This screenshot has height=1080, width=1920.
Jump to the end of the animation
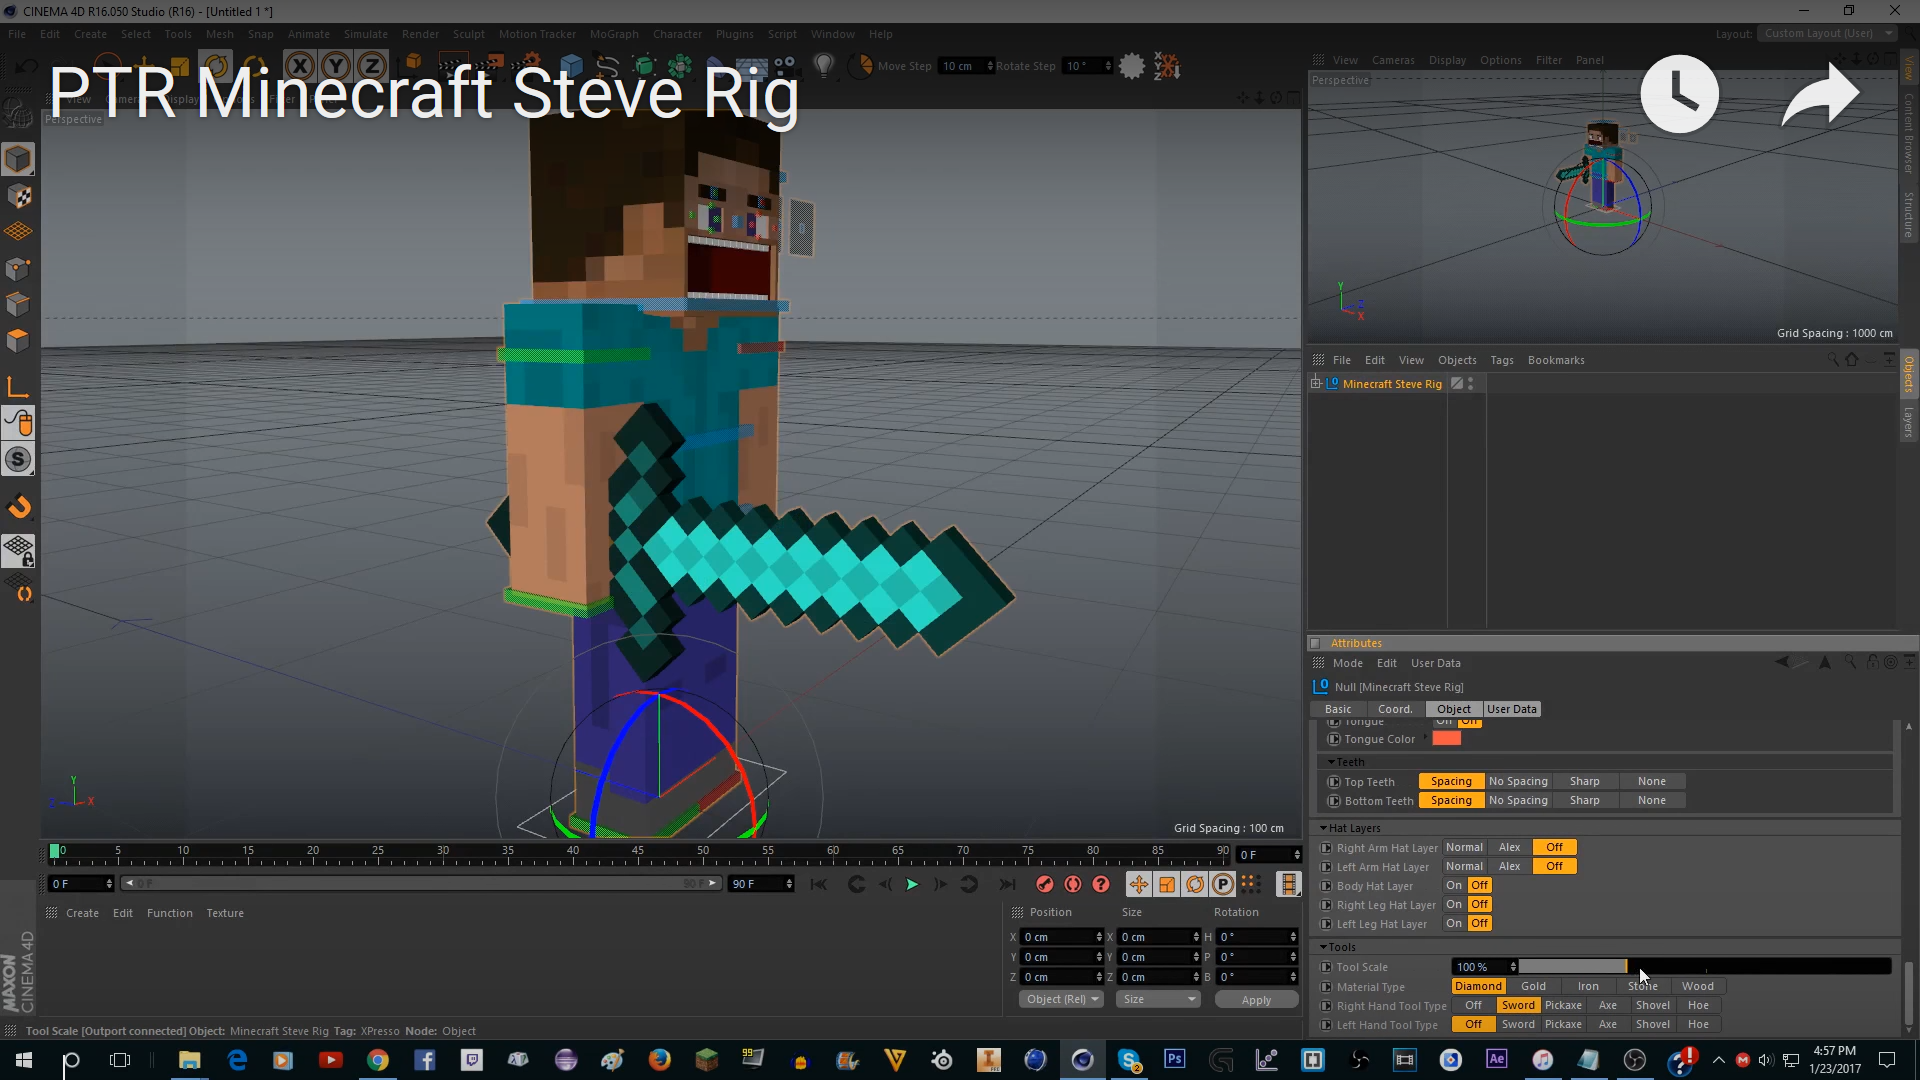pos(1007,884)
